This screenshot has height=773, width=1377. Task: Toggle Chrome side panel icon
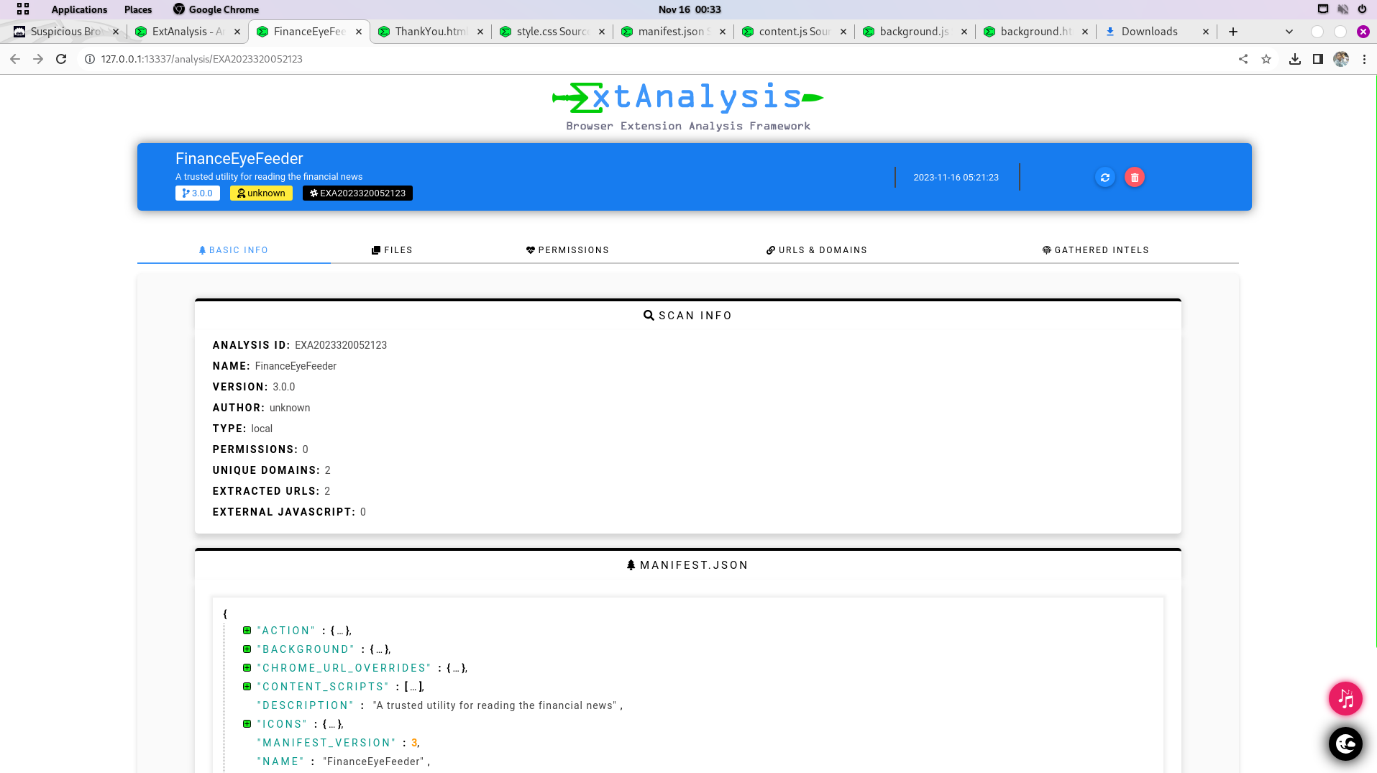1318,59
